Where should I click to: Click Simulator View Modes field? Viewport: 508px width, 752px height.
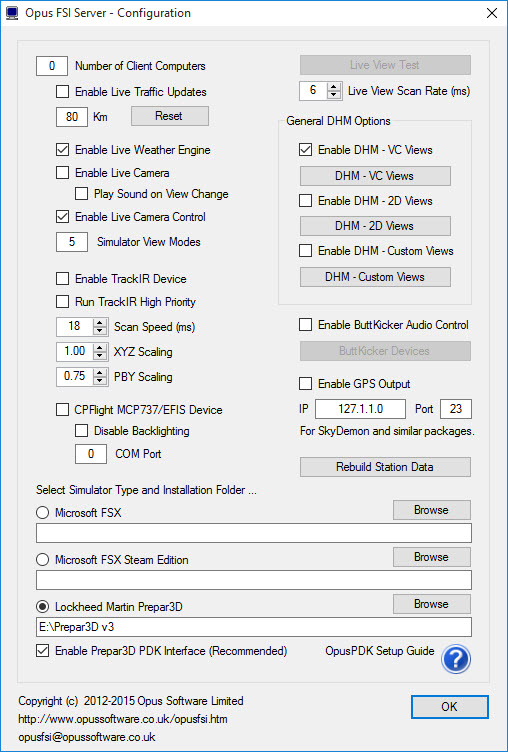pos(72,242)
